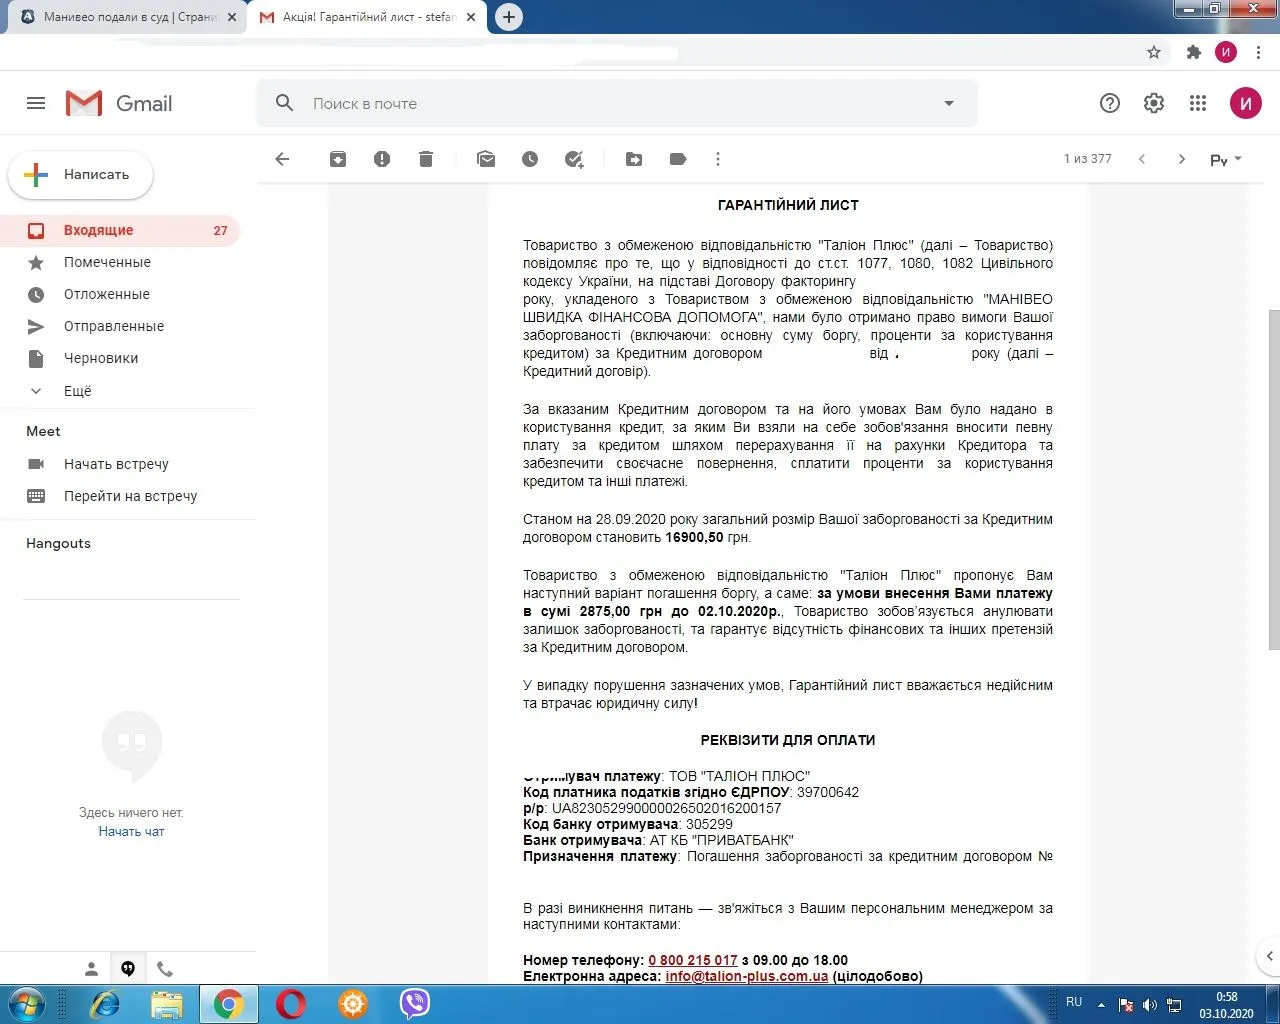Switch keyboard layout via RU indicator
Image resolution: width=1280 pixels, height=1024 pixels.
pyautogui.click(x=1074, y=1002)
